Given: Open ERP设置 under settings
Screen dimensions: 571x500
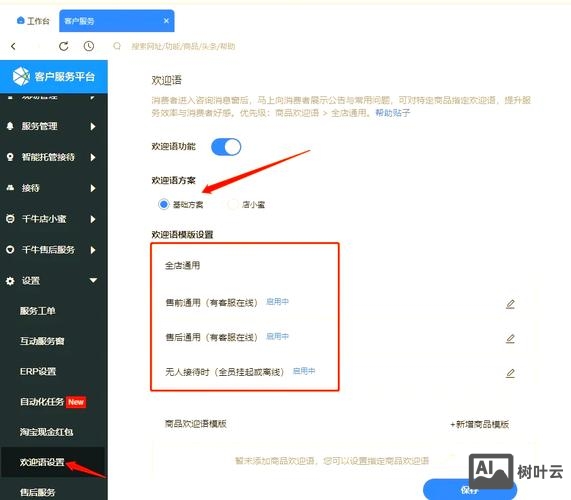Looking at the screenshot, I should (x=38, y=371).
